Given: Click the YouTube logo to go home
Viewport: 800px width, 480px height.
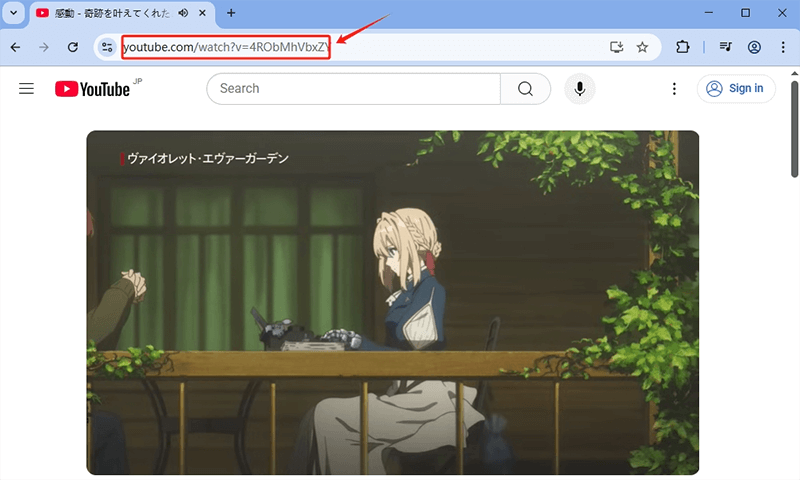Looking at the screenshot, I should [x=93, y=89].
